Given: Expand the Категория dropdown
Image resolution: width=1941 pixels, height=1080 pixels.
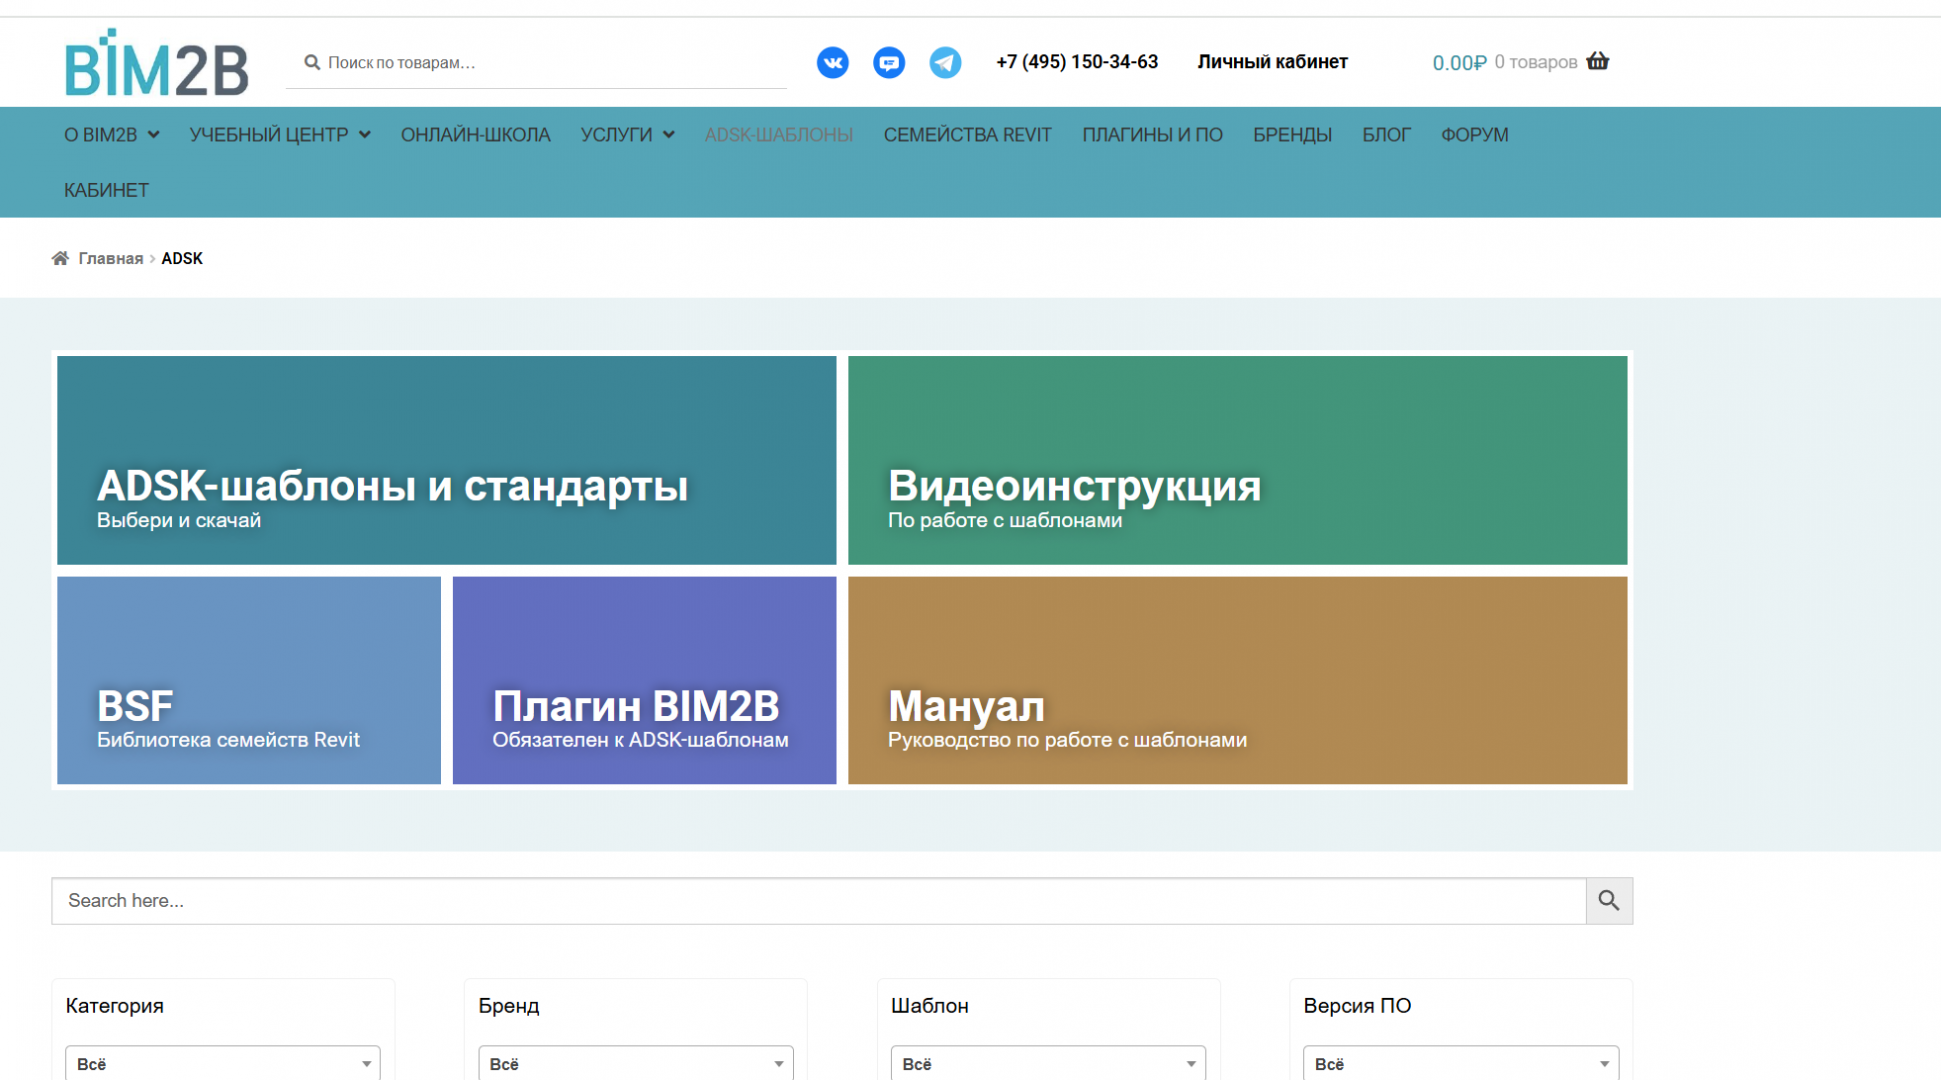Looking at the screenshot, I should pos(222,1063).
